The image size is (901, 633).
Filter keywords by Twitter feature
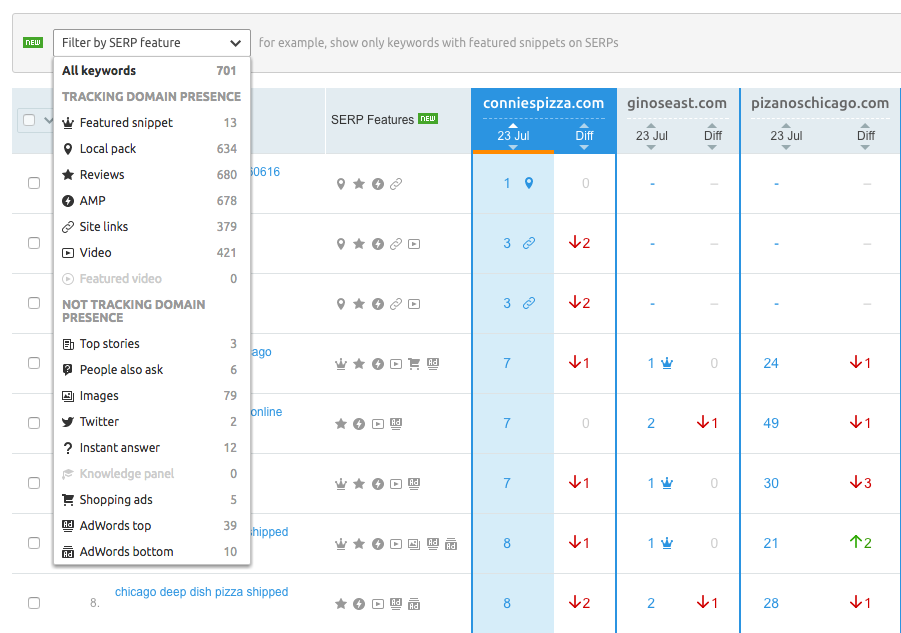[152, 422]
